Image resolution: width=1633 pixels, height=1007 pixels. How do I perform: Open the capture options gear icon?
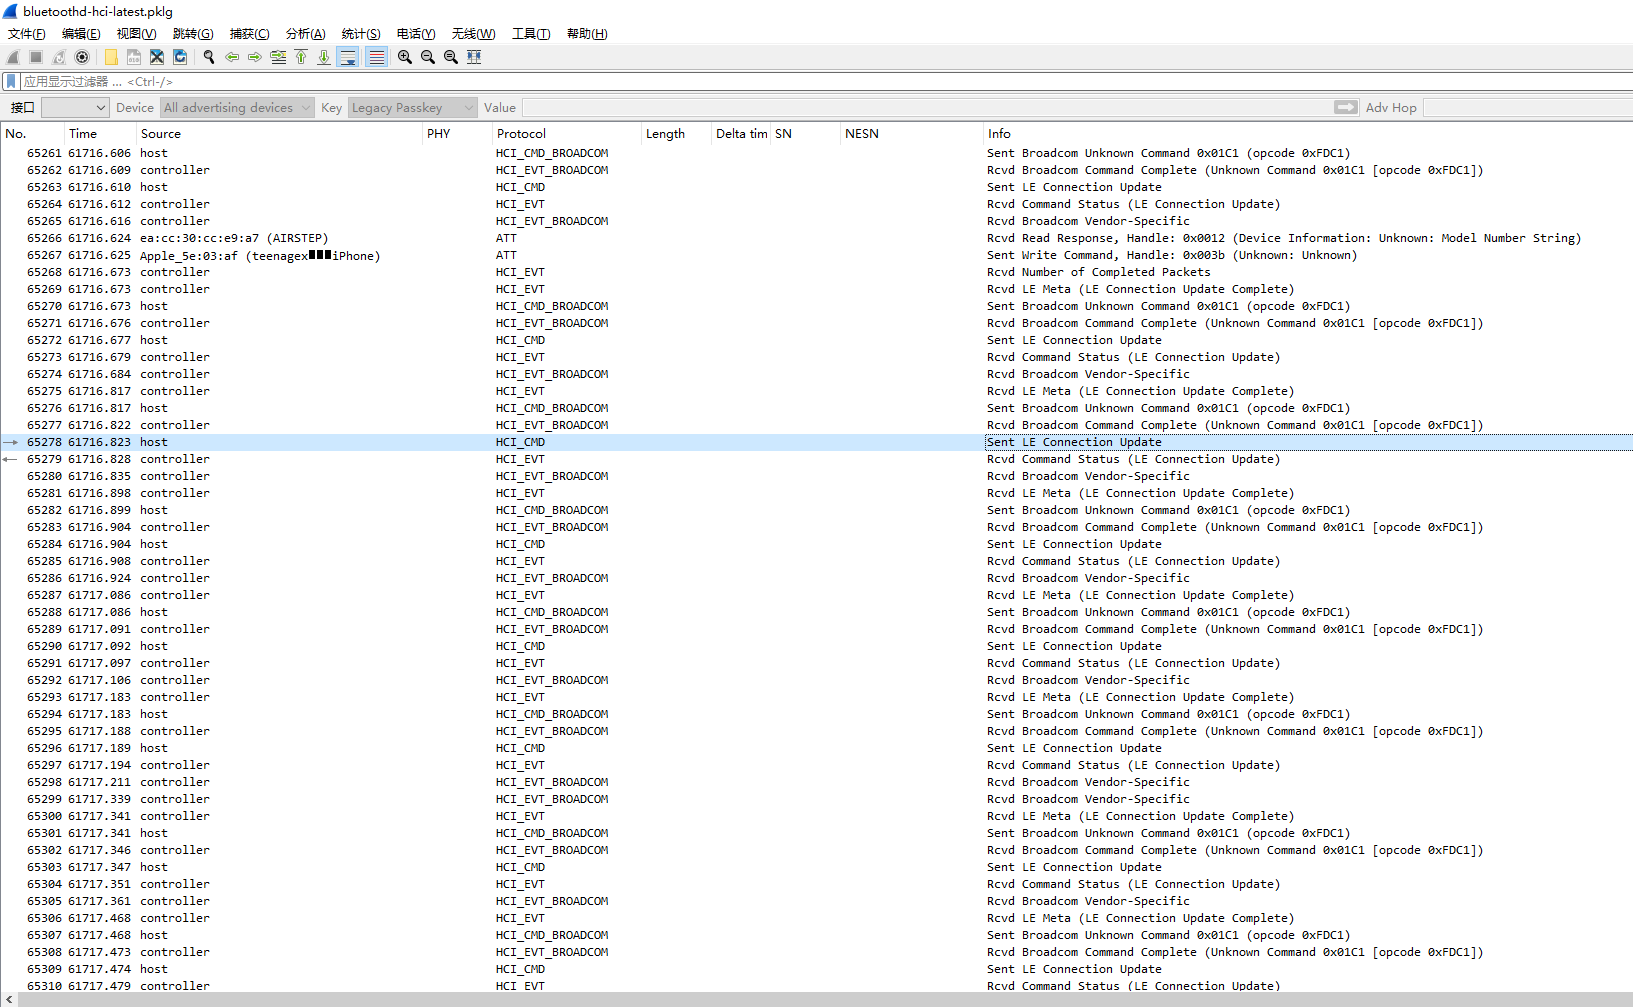click(x=82, y=57)
